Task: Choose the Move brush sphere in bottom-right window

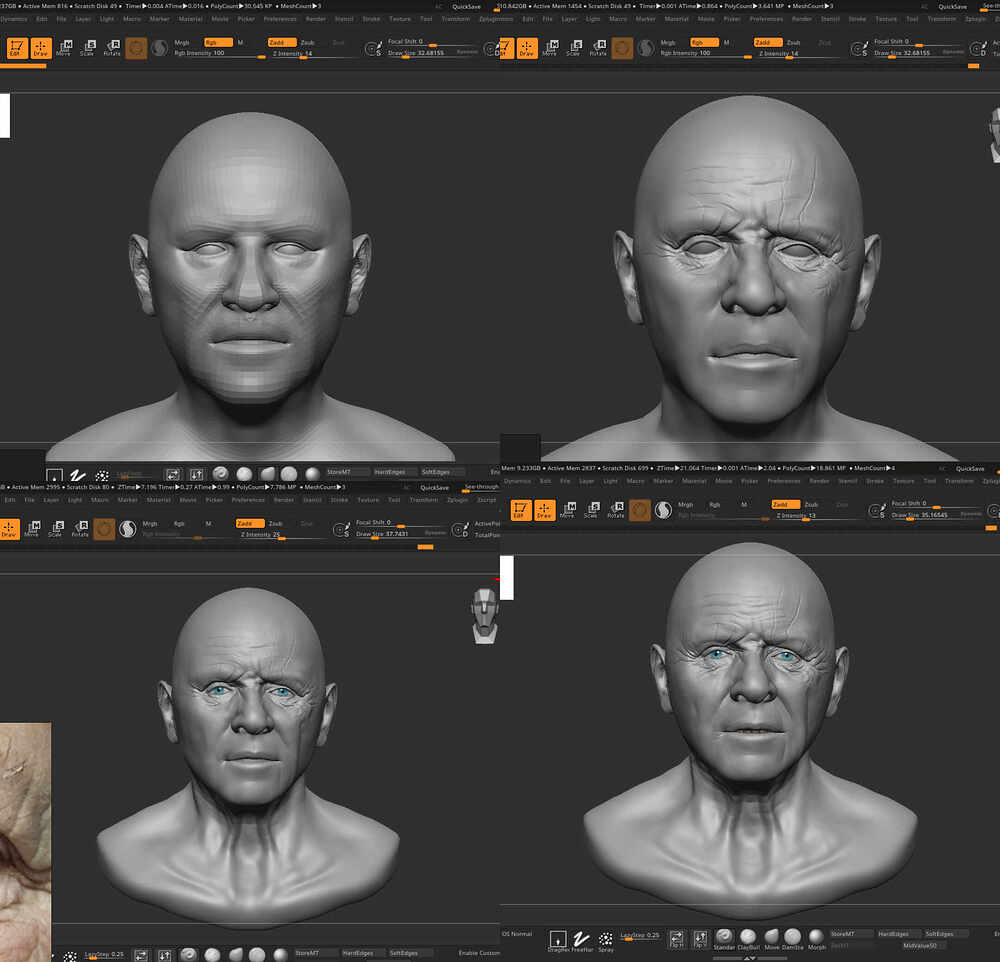Action: 772,937
